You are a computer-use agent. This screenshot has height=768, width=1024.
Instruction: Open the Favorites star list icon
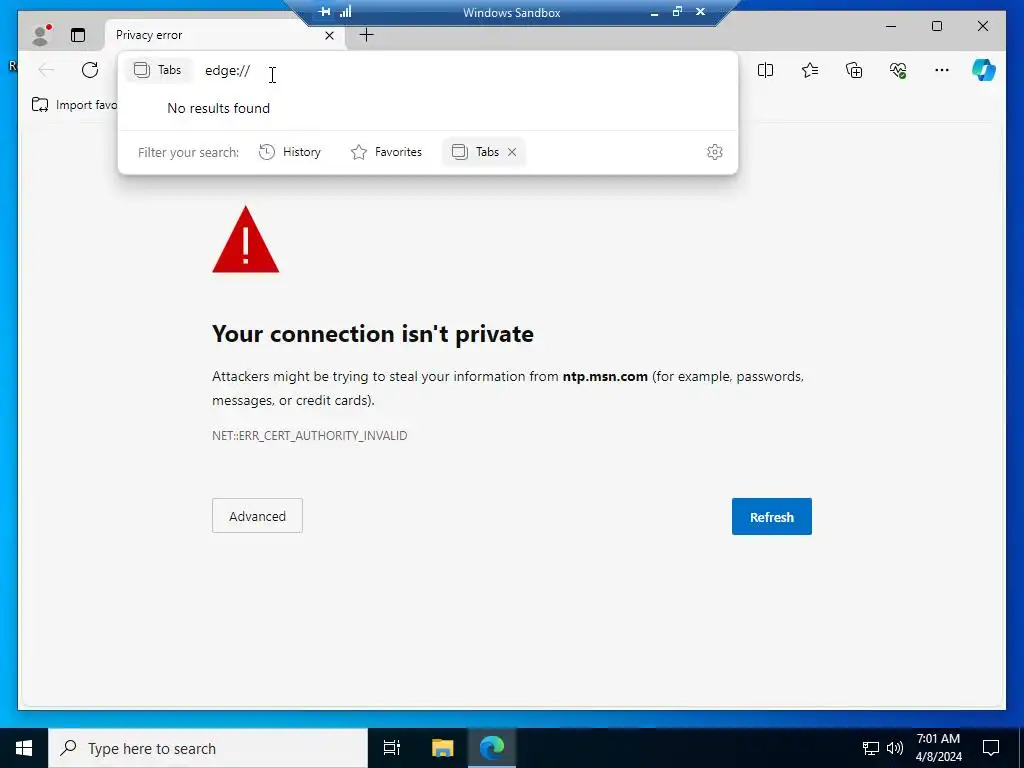810,70
